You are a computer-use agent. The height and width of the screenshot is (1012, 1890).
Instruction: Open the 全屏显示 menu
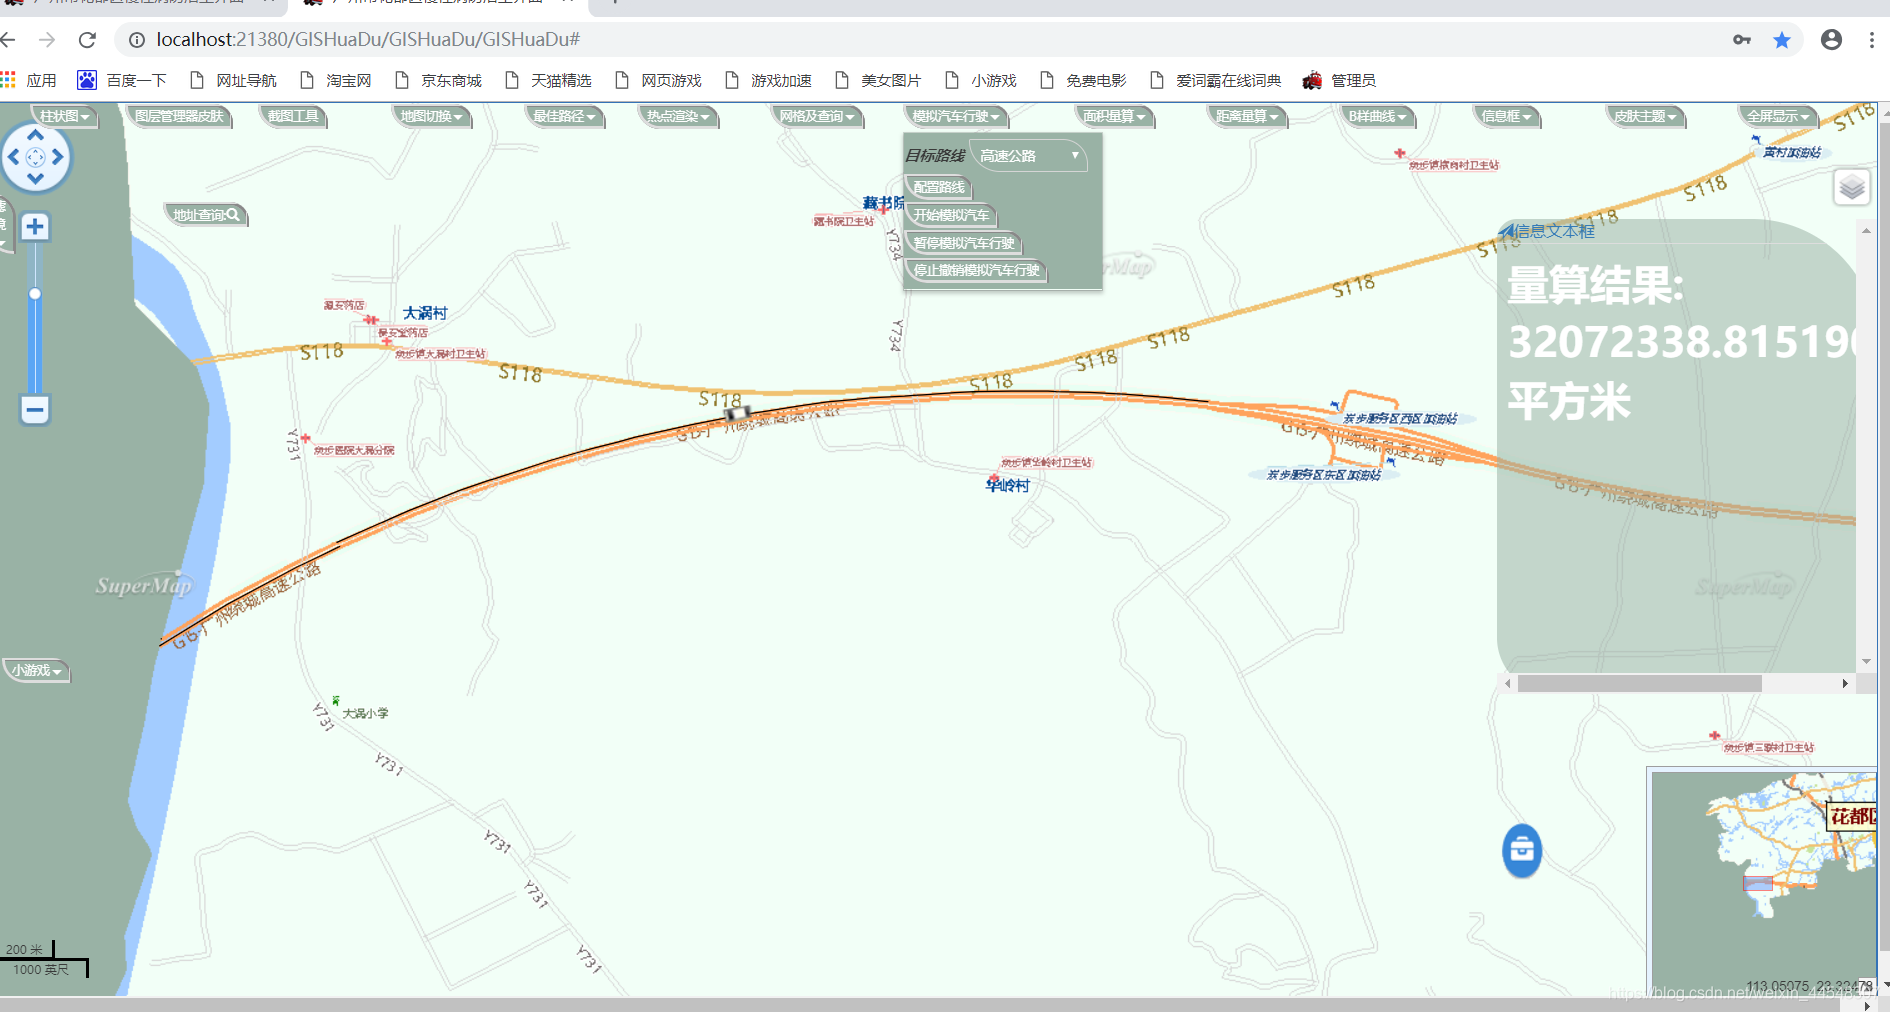click(1778, 117)
